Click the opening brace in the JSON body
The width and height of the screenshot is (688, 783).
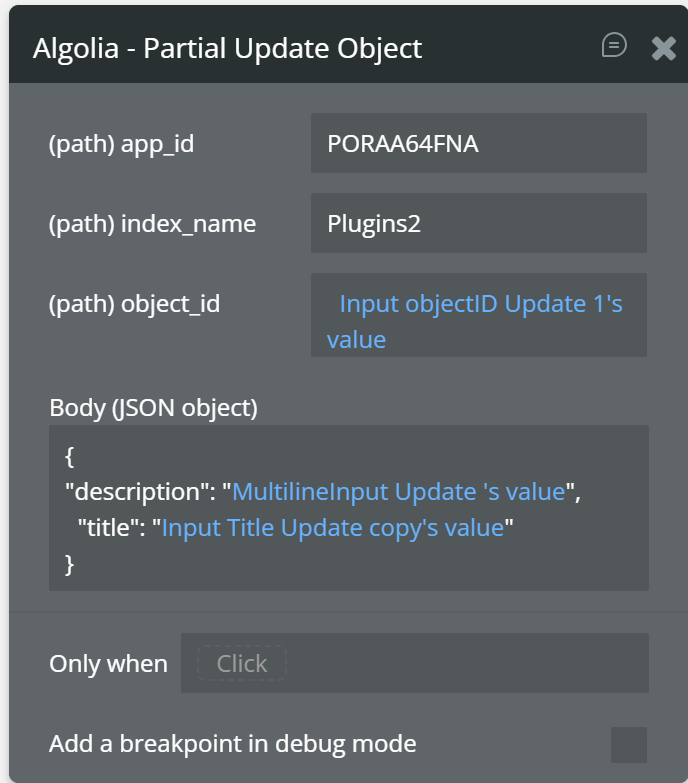[70, 457]
